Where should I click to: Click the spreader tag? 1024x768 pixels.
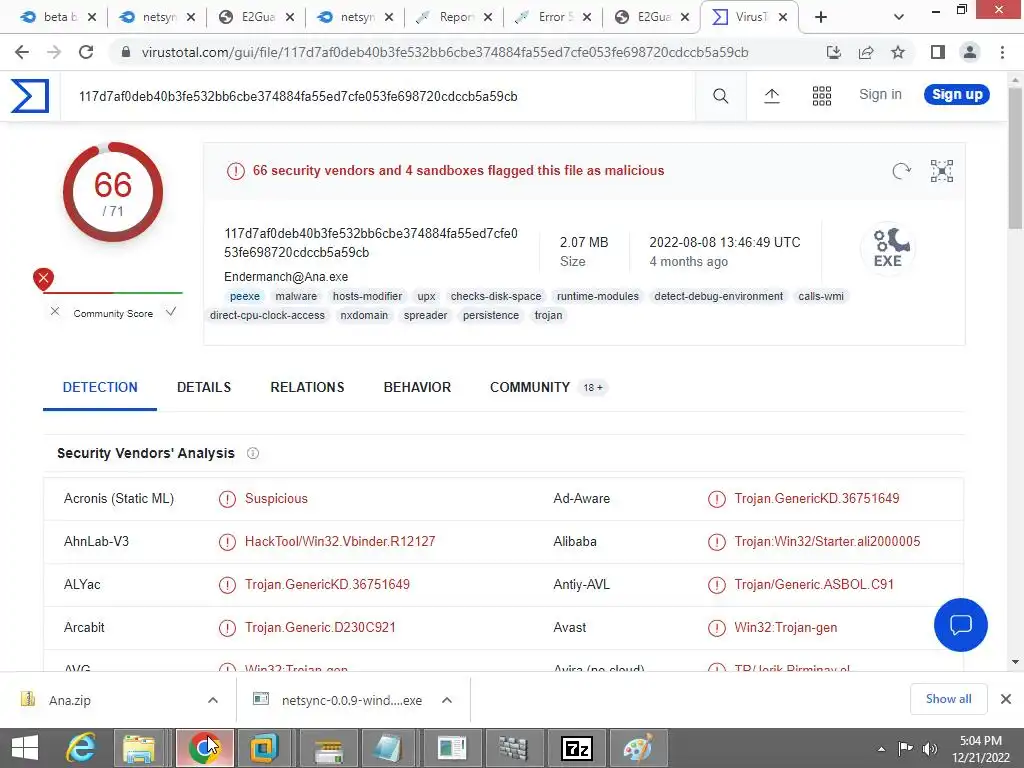[x=425, y=315]
